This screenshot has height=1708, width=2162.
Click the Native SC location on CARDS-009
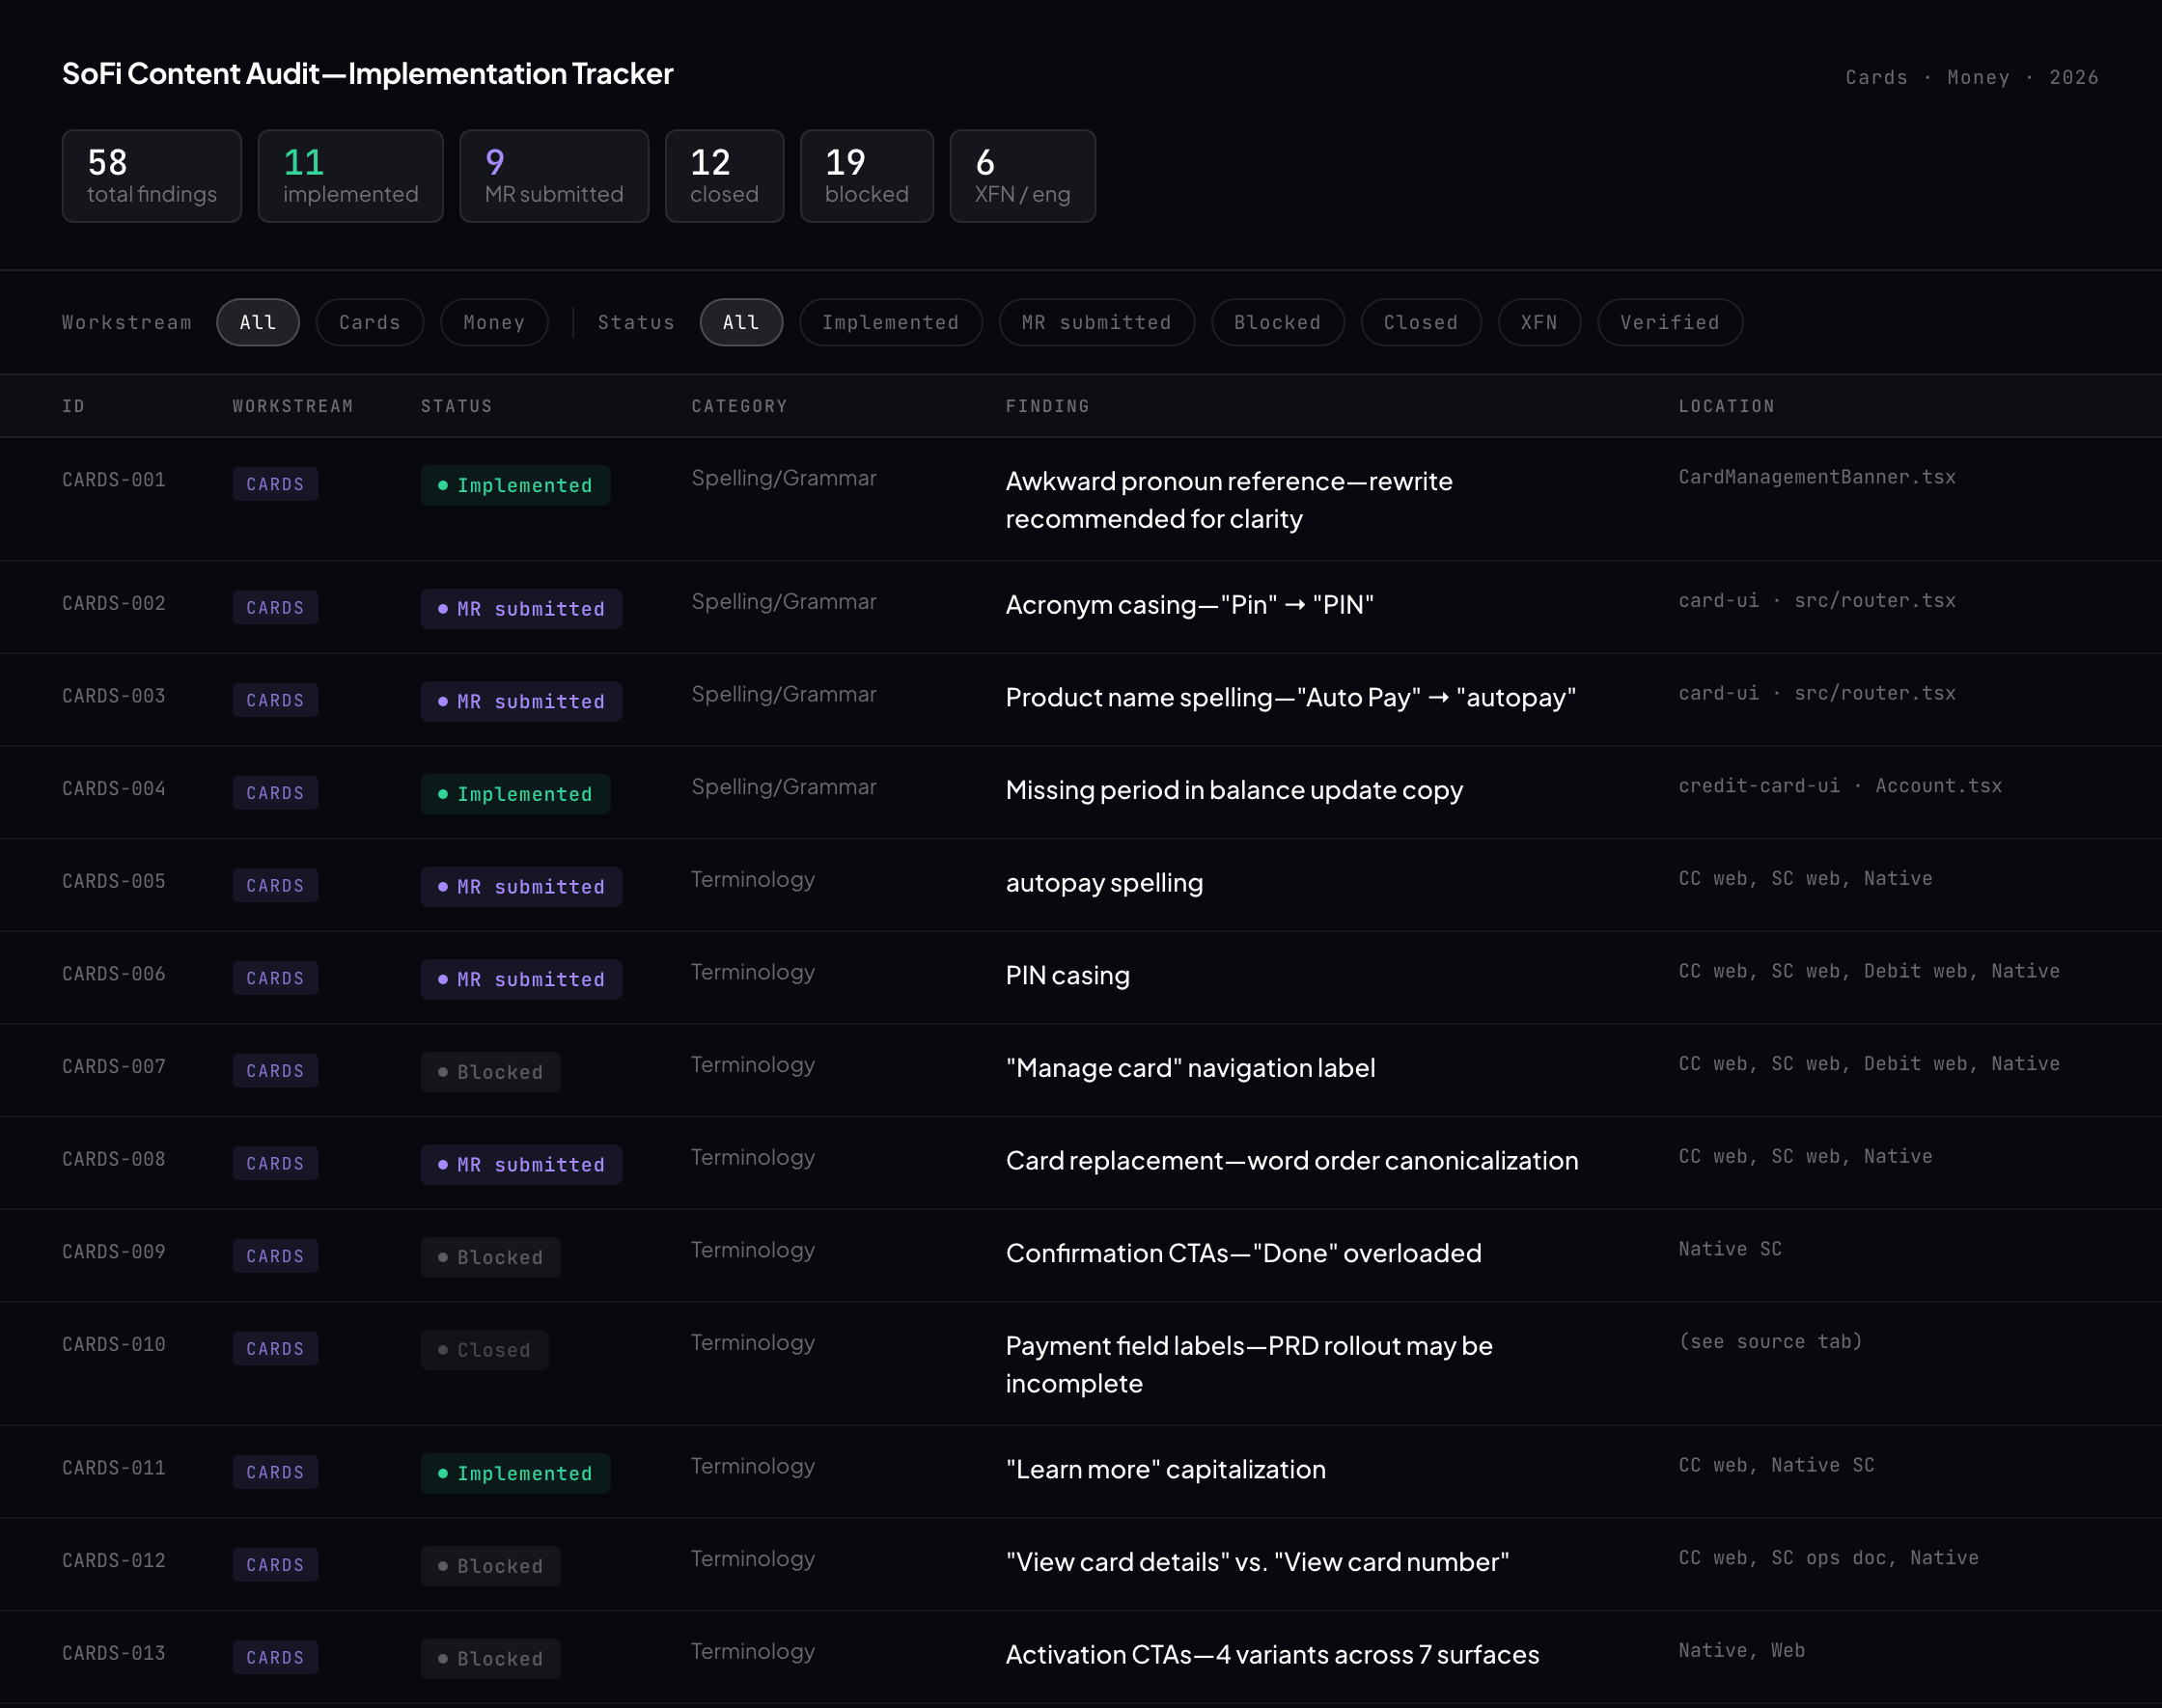[x=1730, y=1249]
